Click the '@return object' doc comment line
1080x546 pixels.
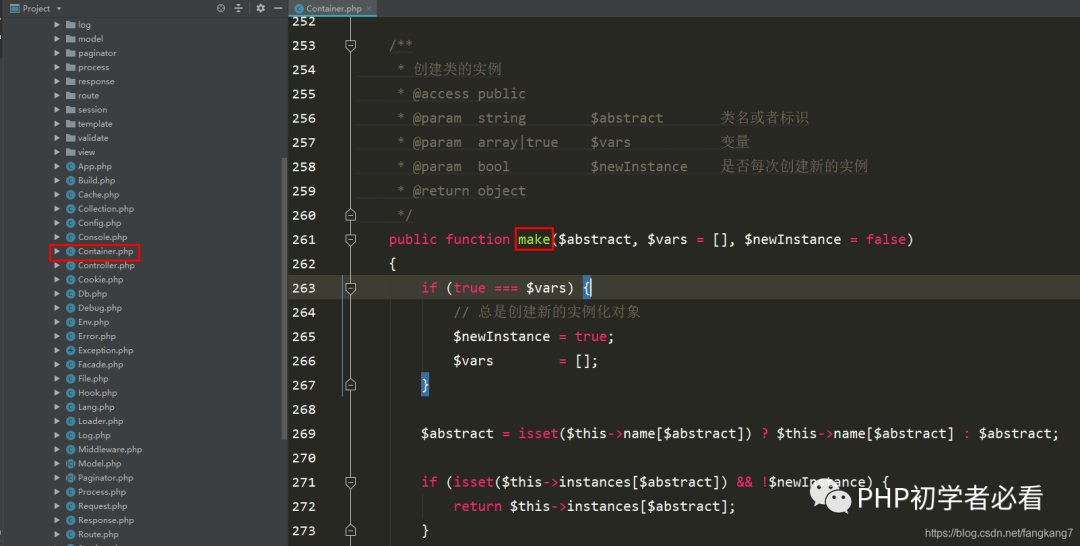(x=461, y=191)
